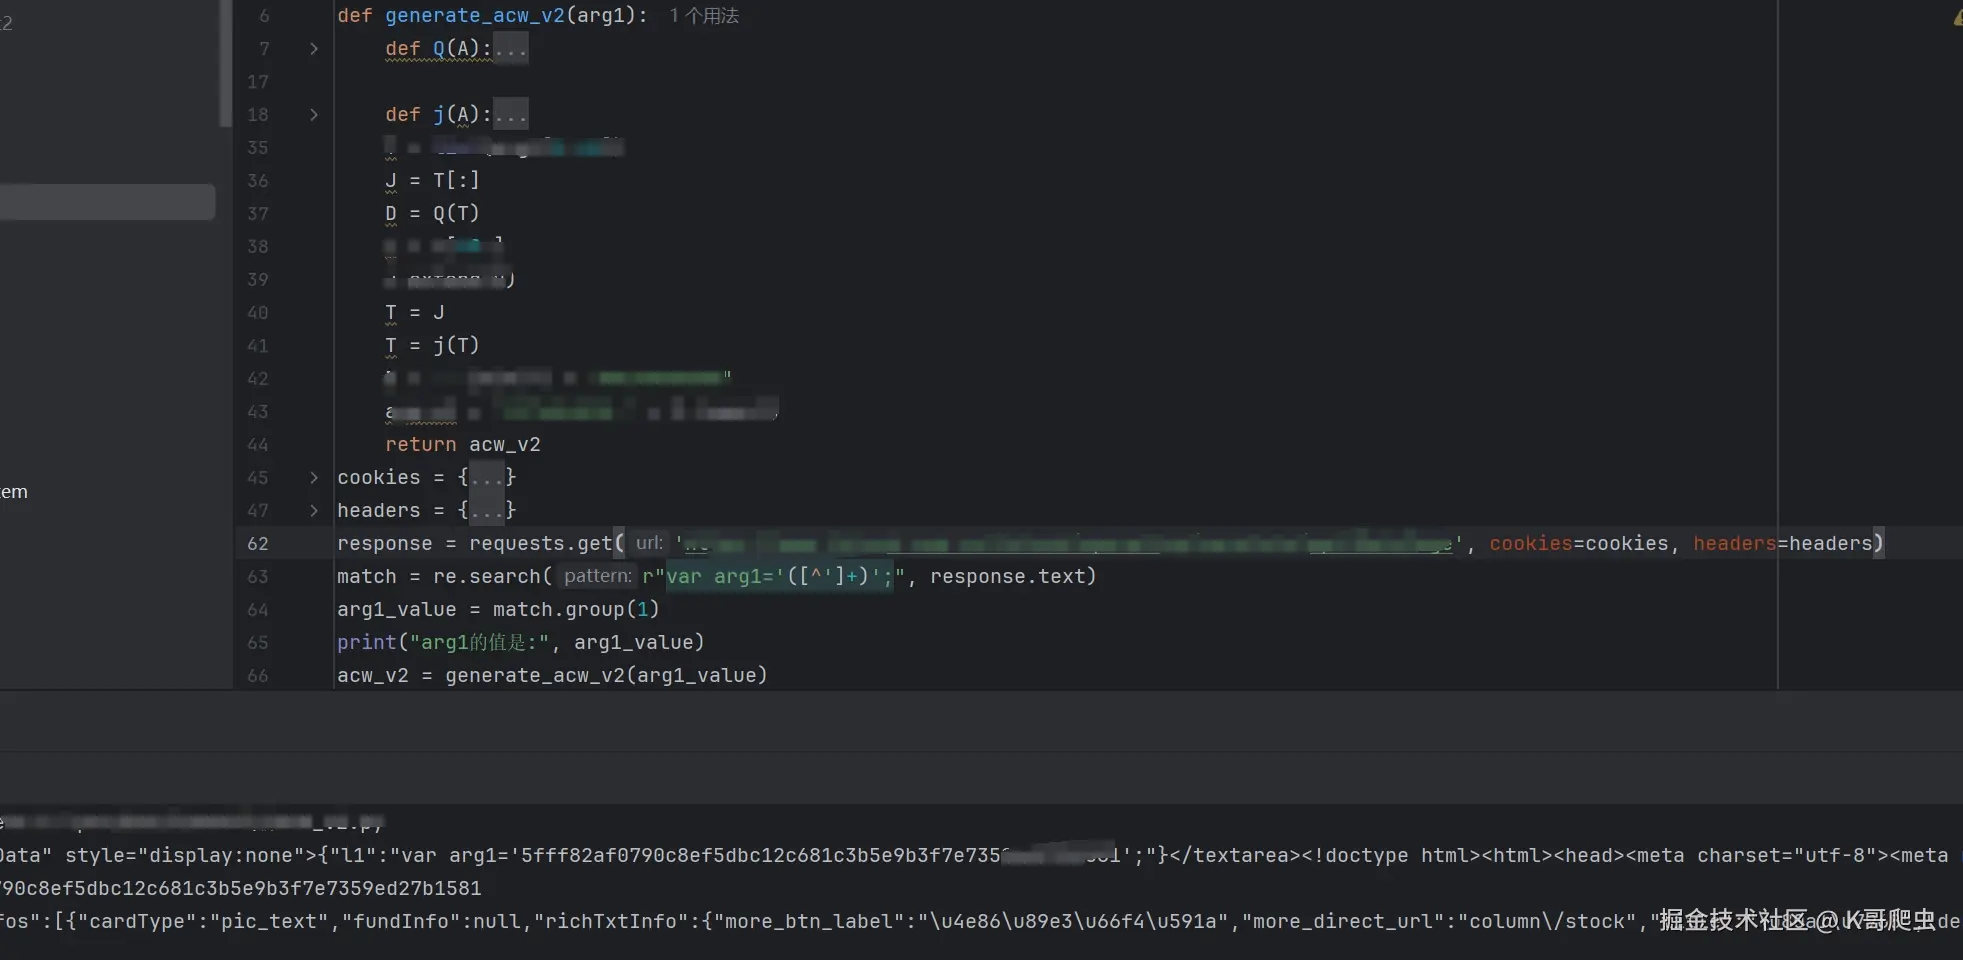
Task: Click line number 66 in the gutter
Action: [x=258, y=676]
